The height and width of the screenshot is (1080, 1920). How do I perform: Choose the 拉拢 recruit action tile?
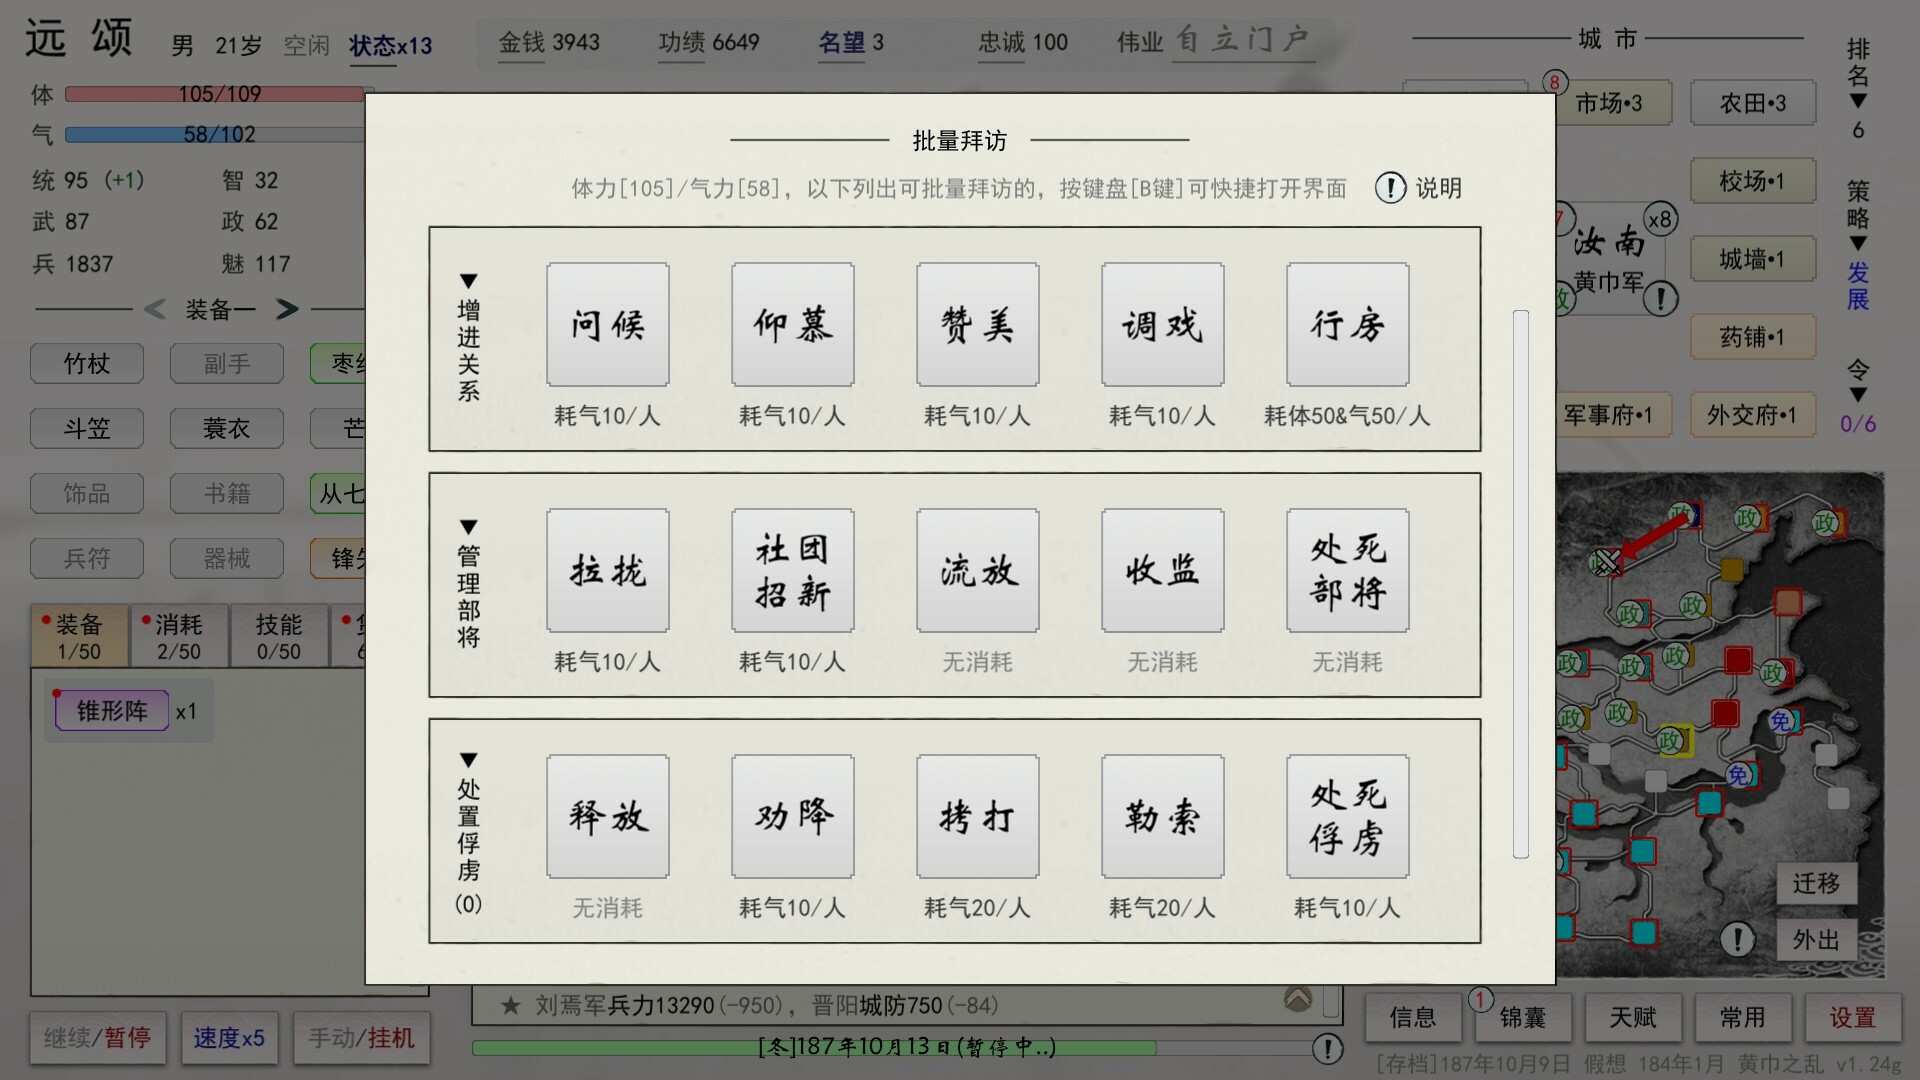pyautogui.click(x=607, y=570)
